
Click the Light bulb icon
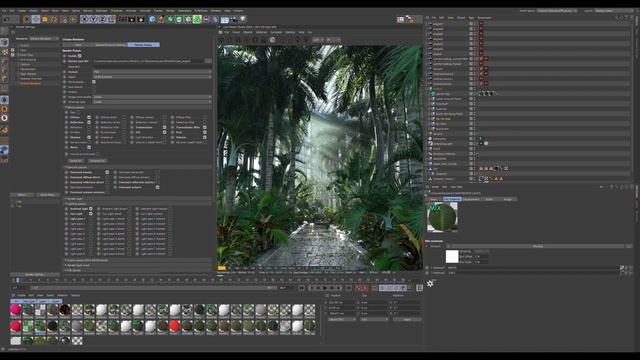pos(243,19)
